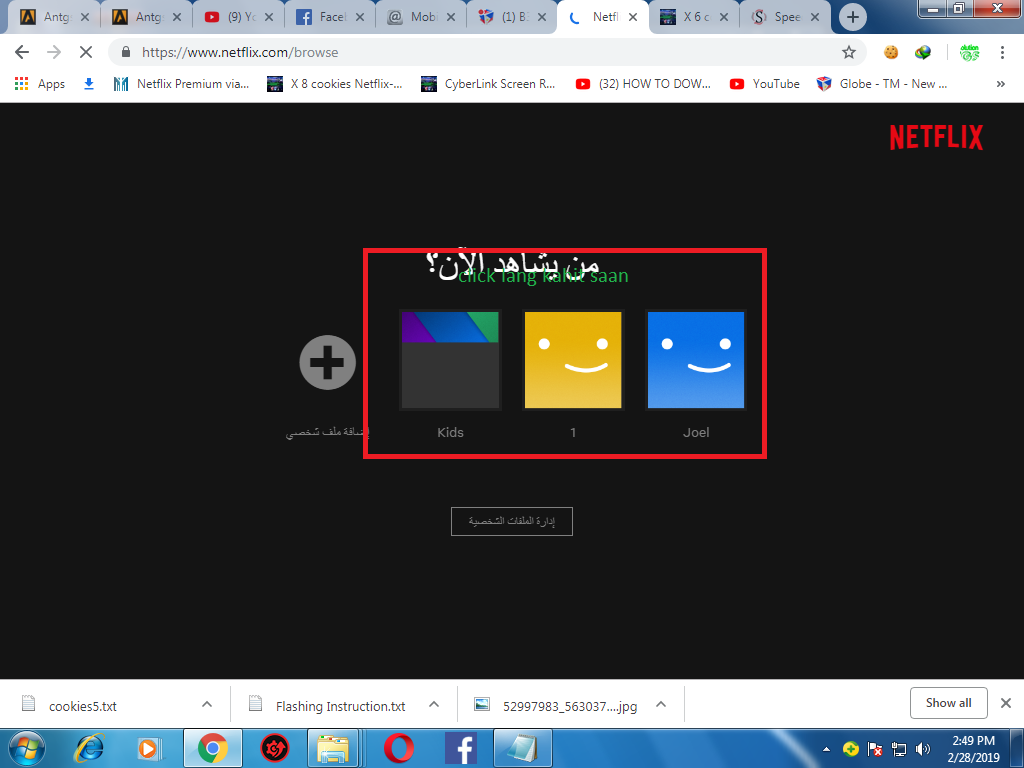Click the blue download arrow bookmark
Viewport: 1024px width, 768px height.
[x=89, y=84]
